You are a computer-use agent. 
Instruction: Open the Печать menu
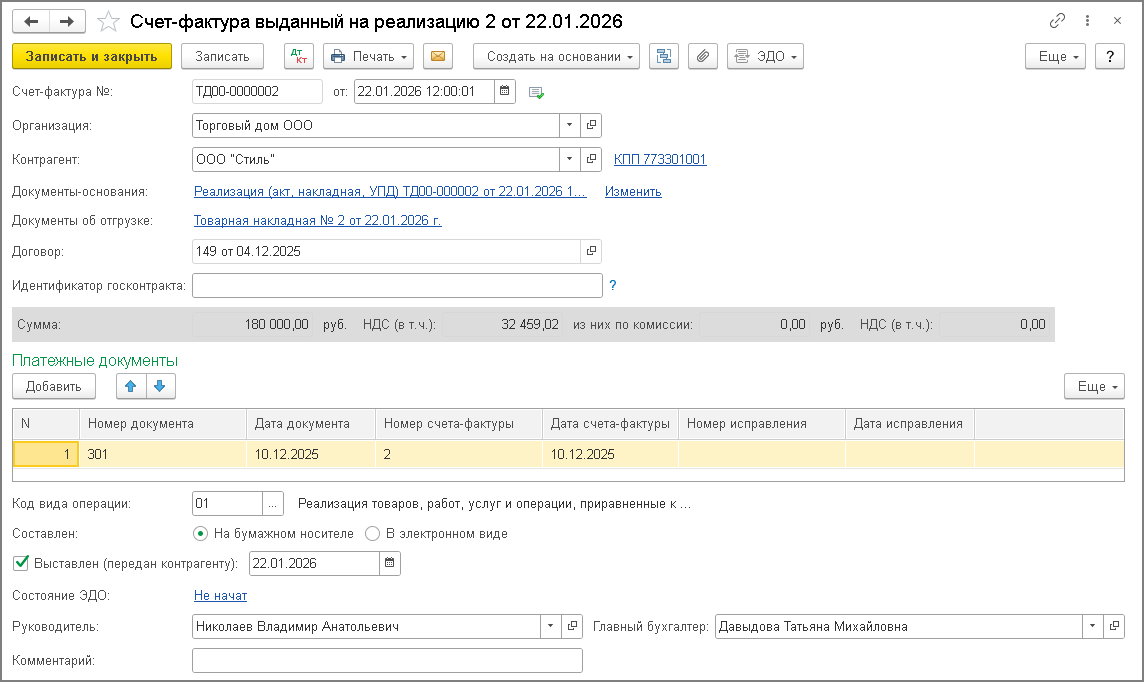pyautogui.click(x=369, y=57)
